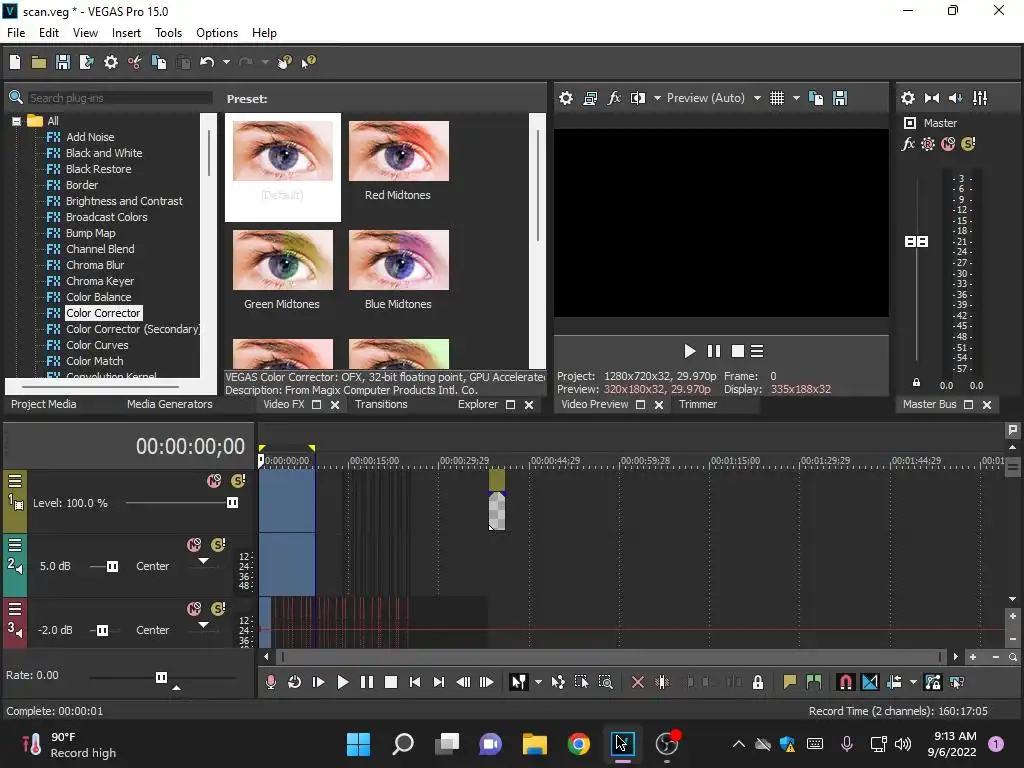This screenshot has height=768, width=1024.
Task: Save the preview snapshot to file
Action: 840,98
